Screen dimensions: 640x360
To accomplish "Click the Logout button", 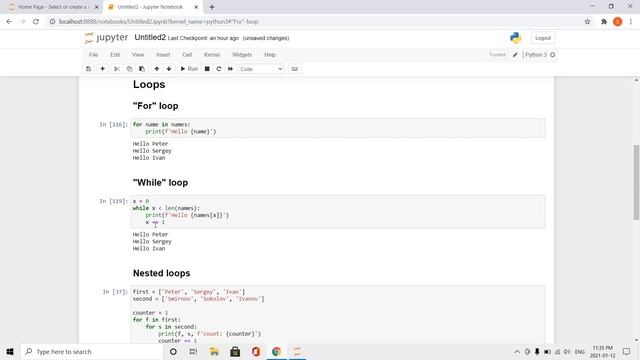I will point(543,38).
